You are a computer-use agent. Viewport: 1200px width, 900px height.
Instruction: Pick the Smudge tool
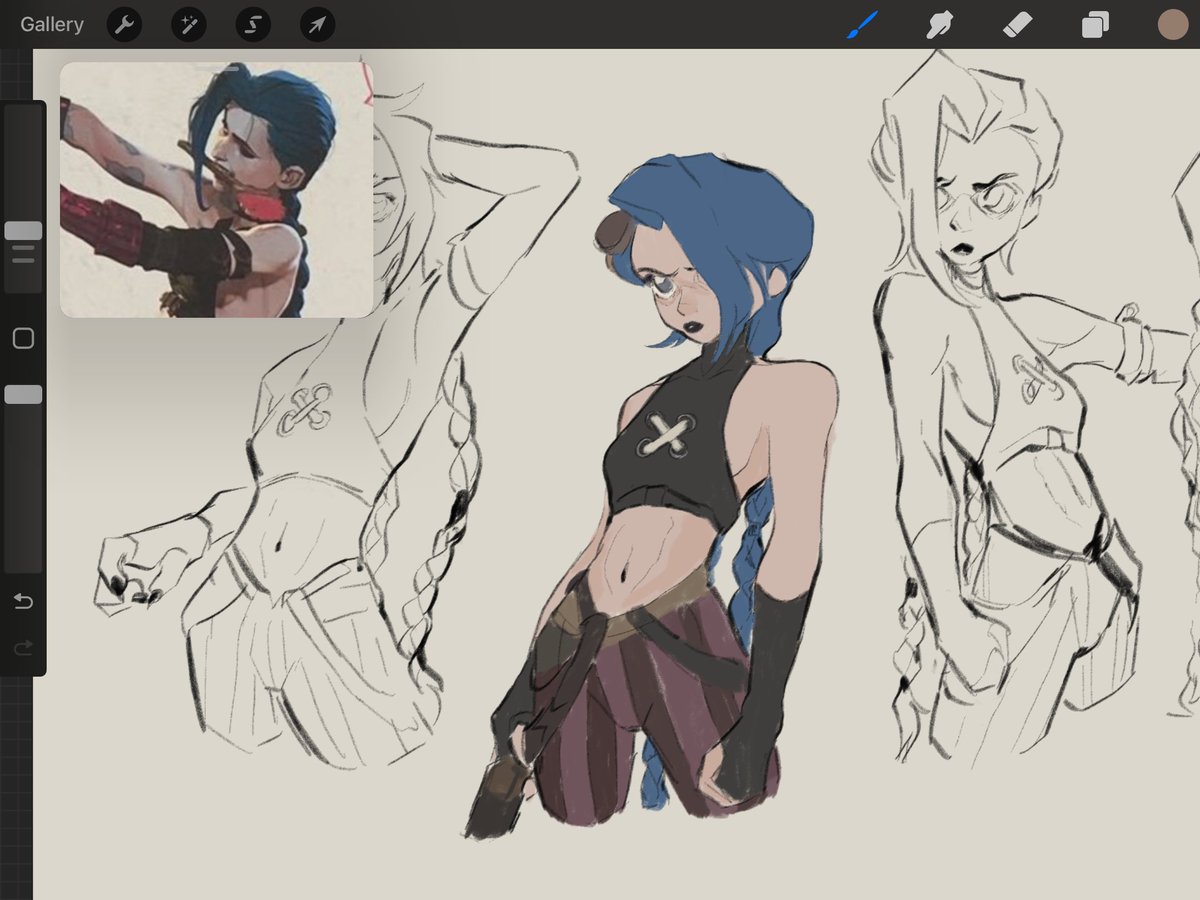click(940, 24)
